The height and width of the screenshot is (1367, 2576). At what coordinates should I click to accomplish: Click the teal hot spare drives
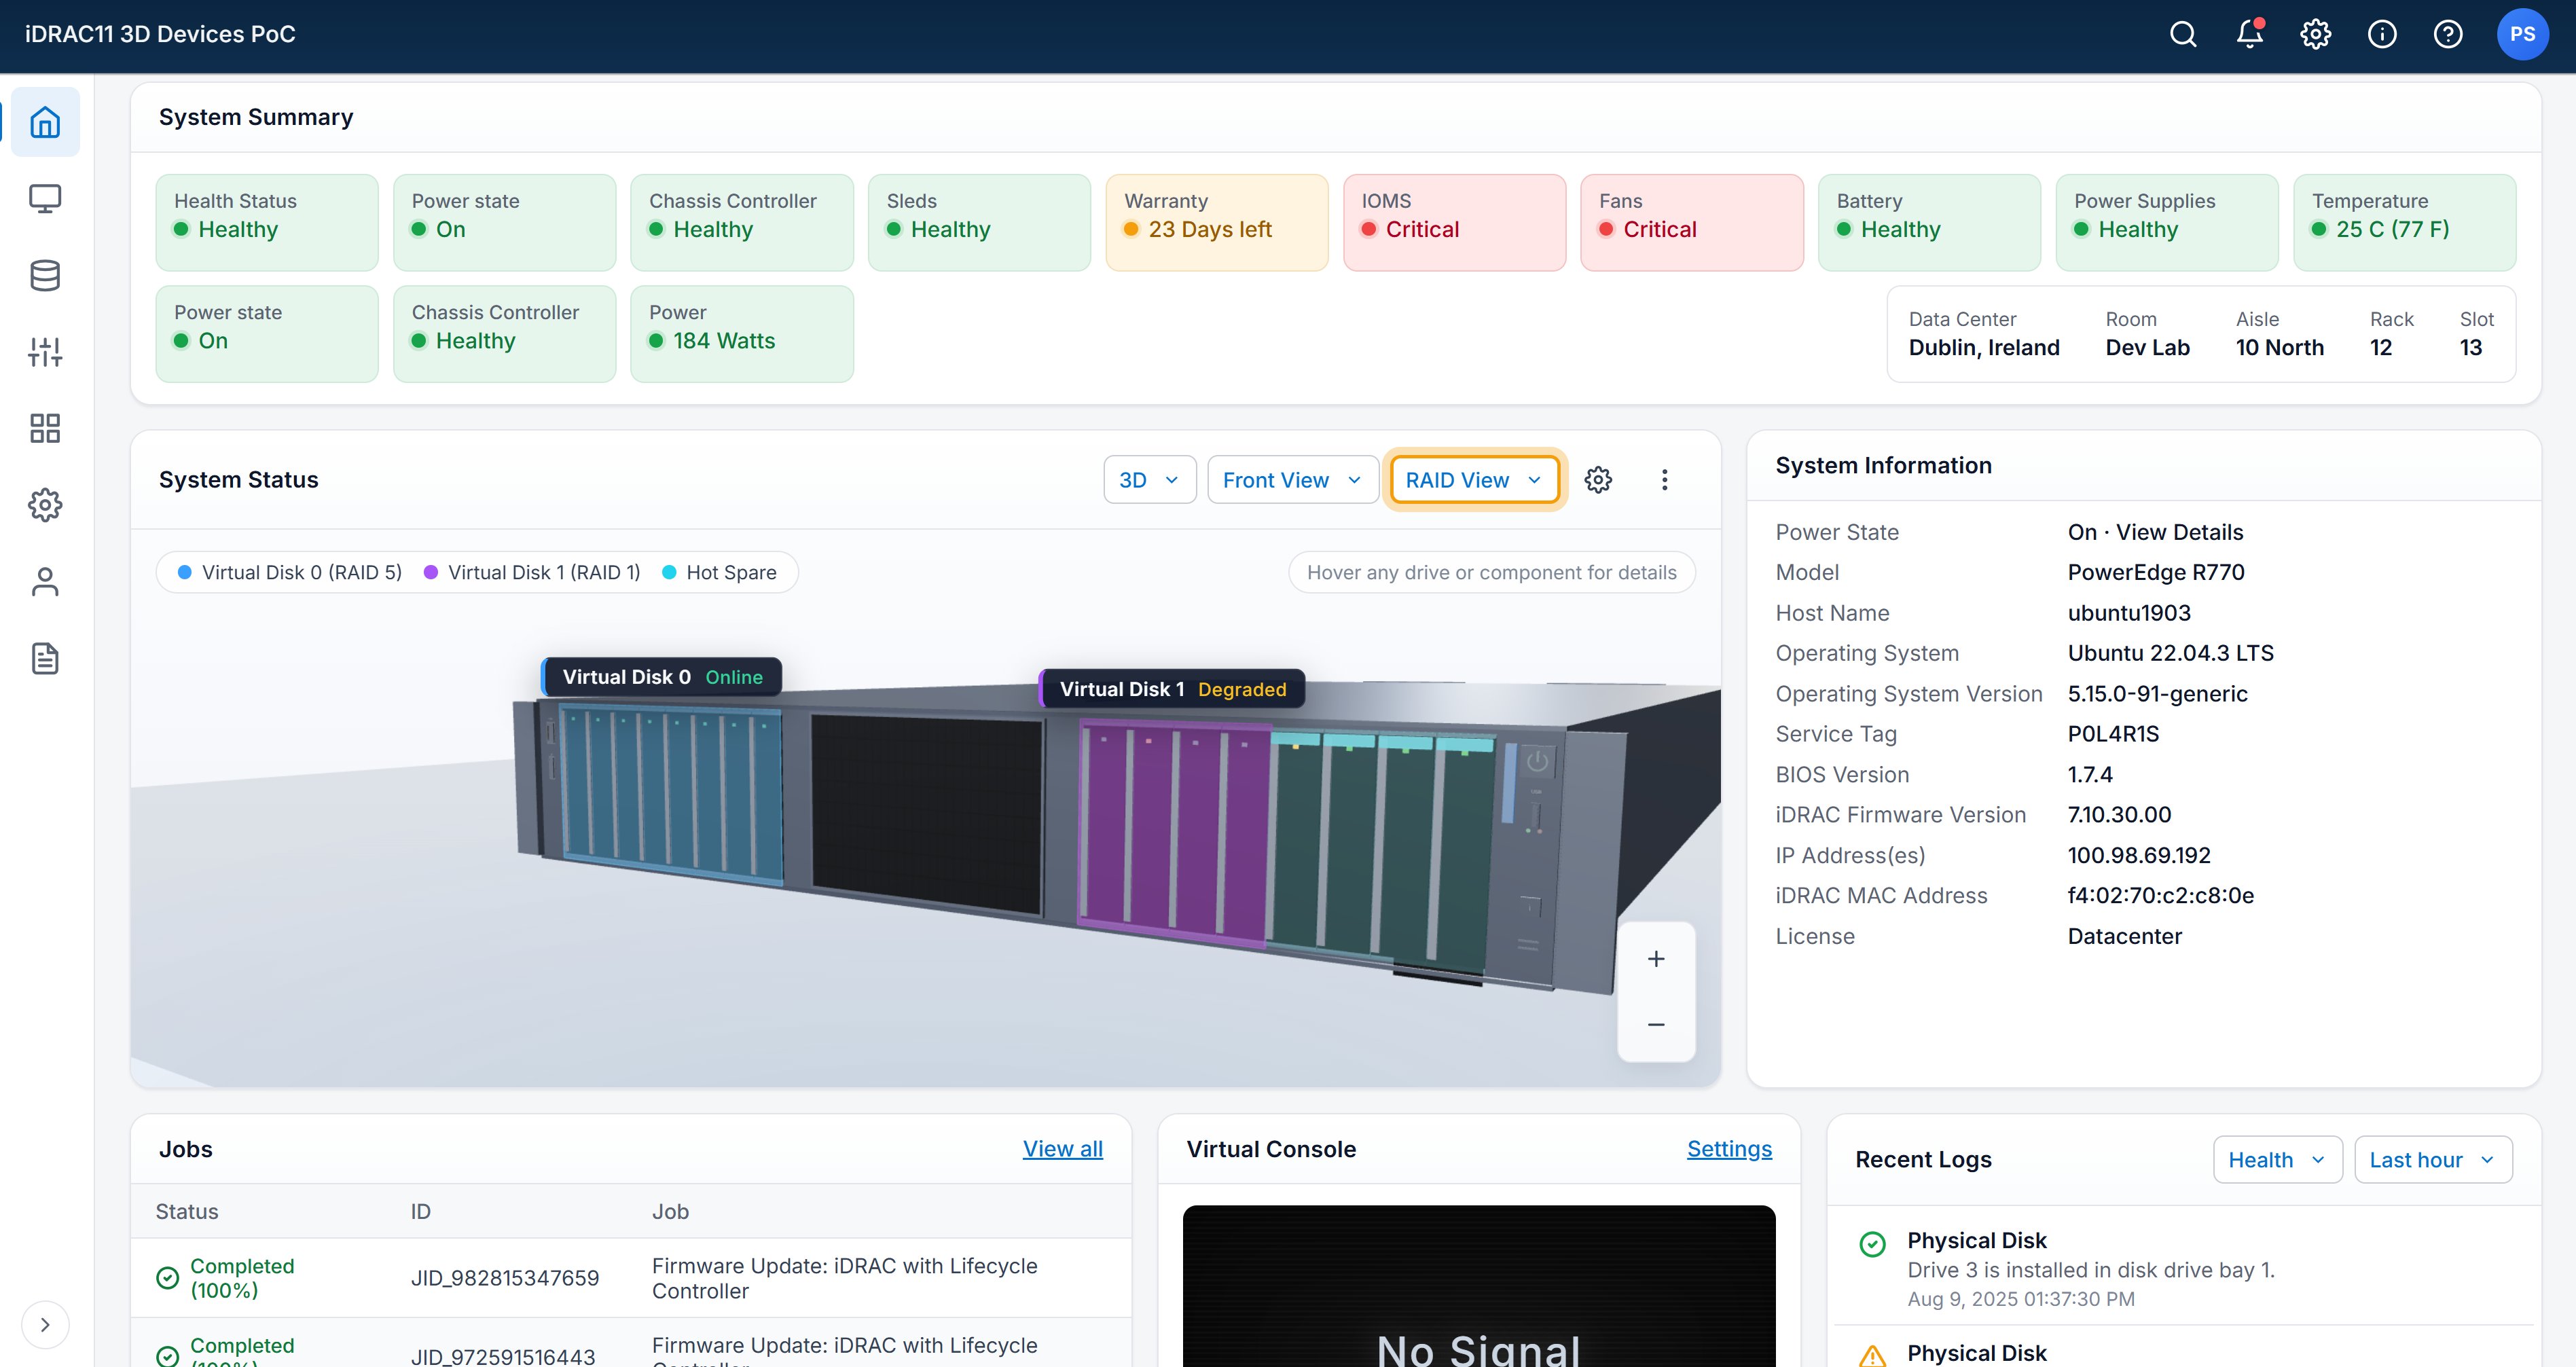[1381, 851]
